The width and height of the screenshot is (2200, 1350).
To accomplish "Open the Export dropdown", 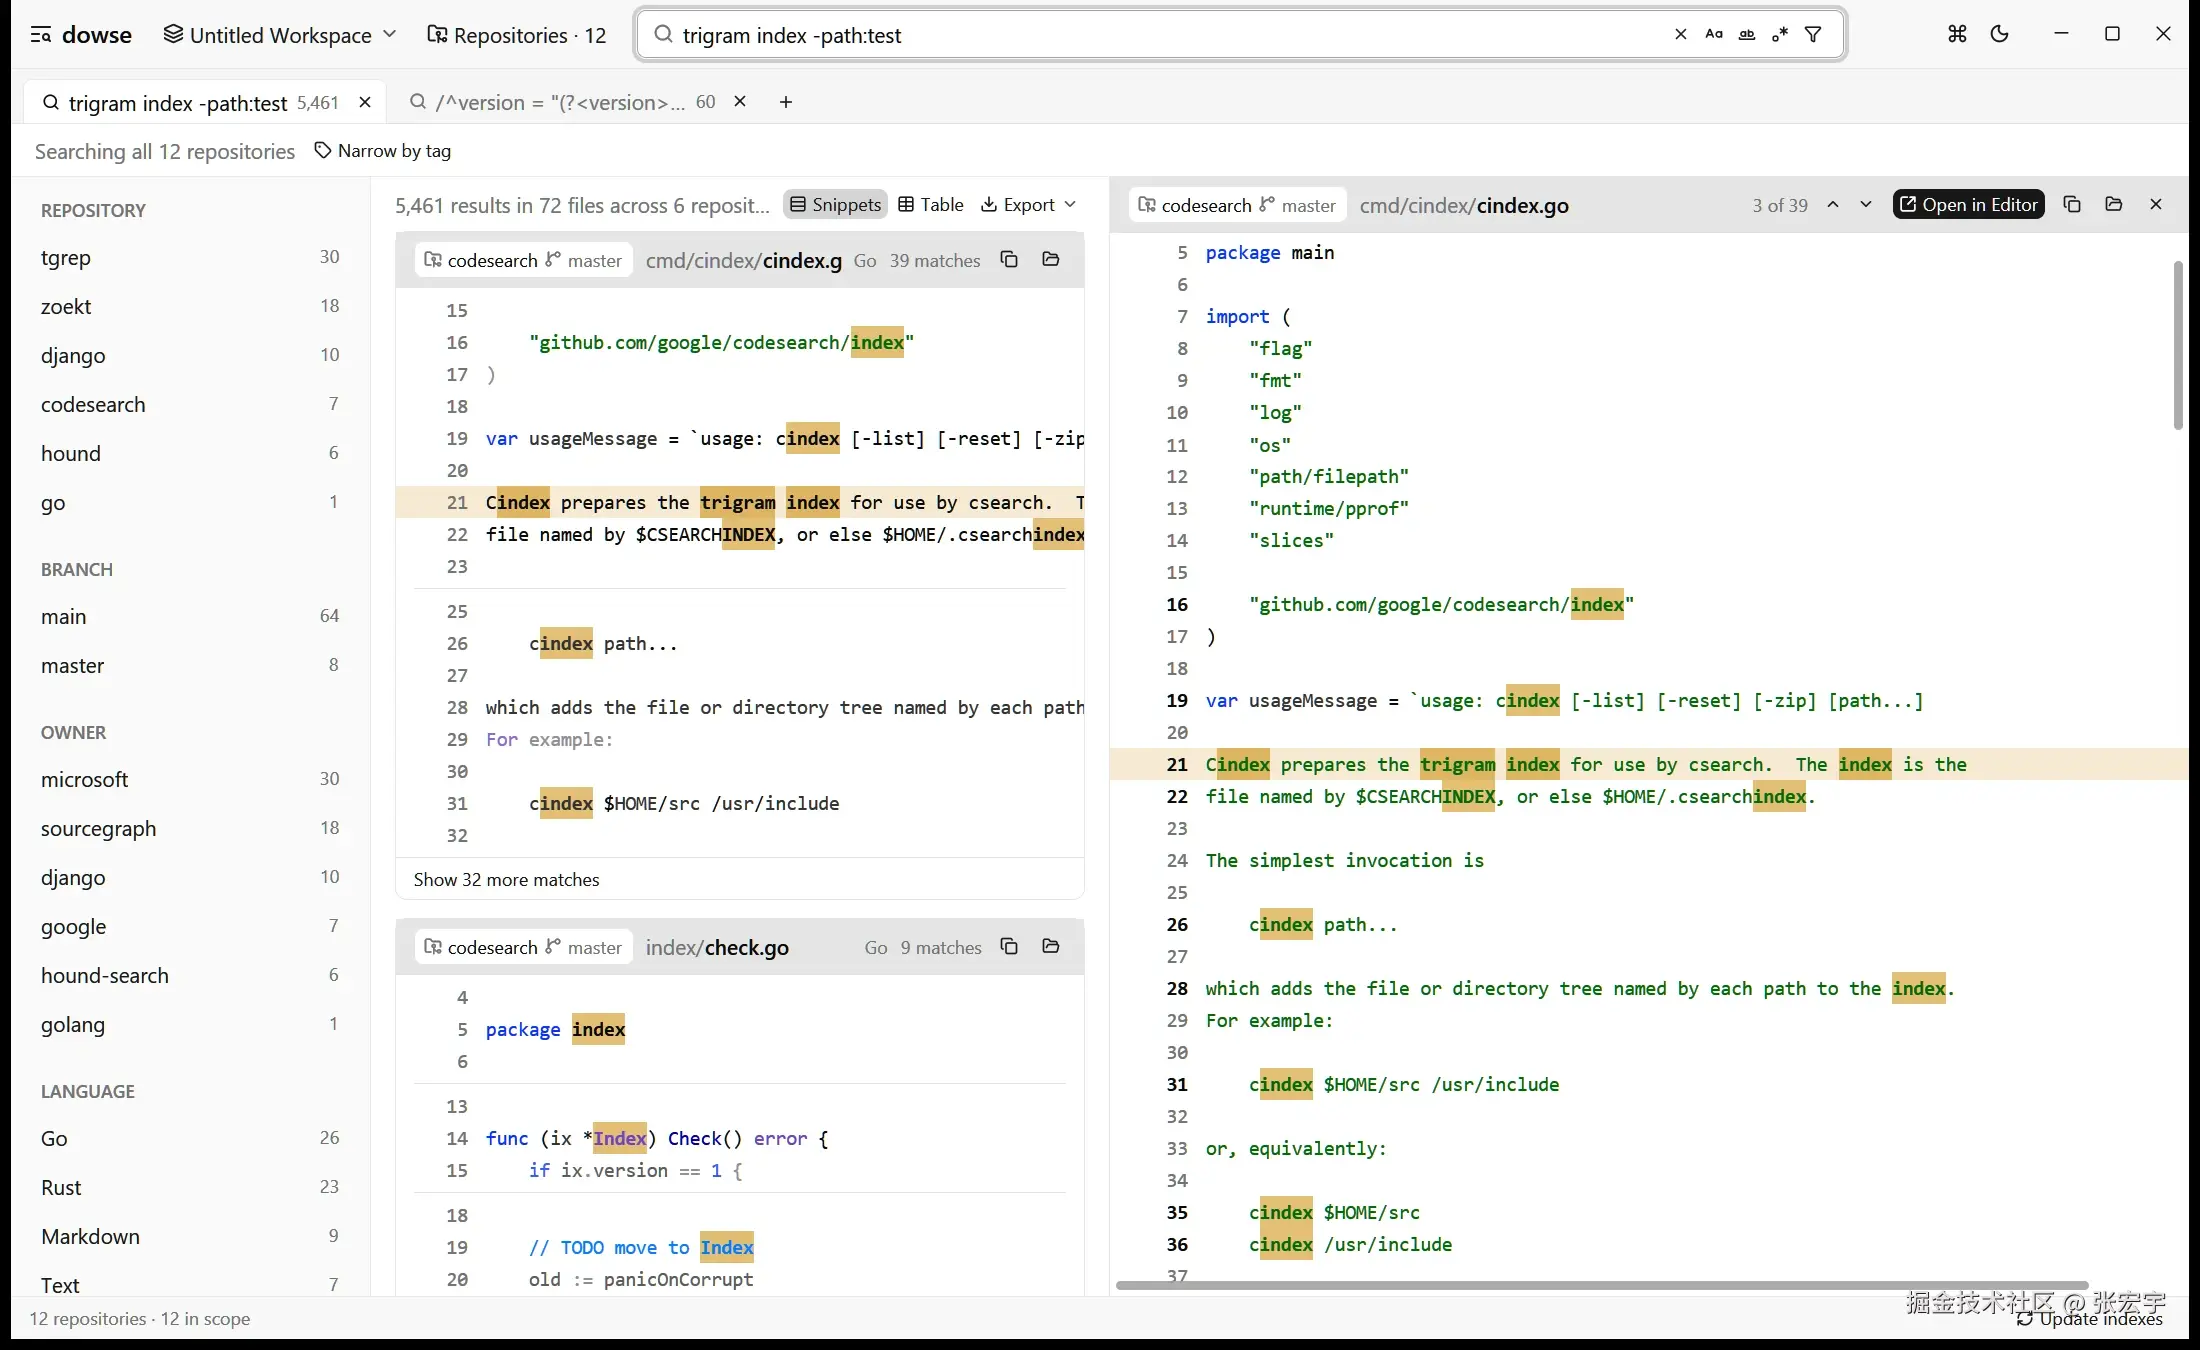I will [1028, 205].
